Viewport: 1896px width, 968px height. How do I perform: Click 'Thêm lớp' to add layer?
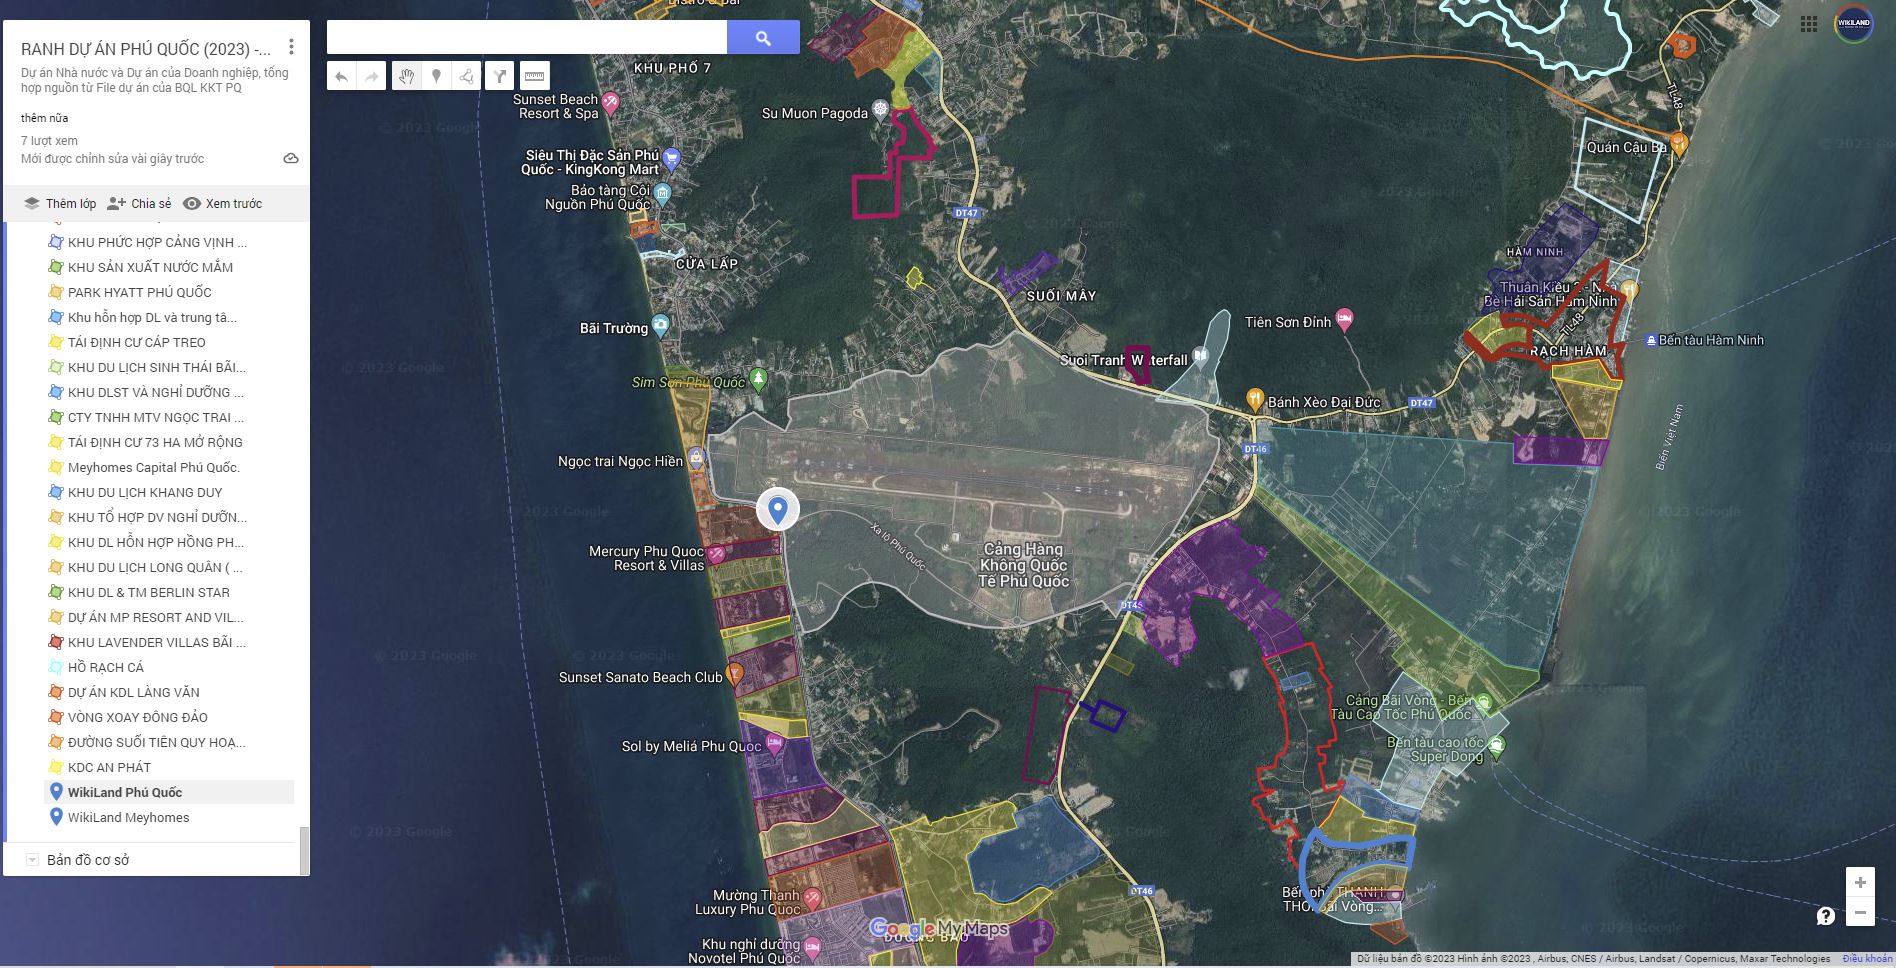61,203
